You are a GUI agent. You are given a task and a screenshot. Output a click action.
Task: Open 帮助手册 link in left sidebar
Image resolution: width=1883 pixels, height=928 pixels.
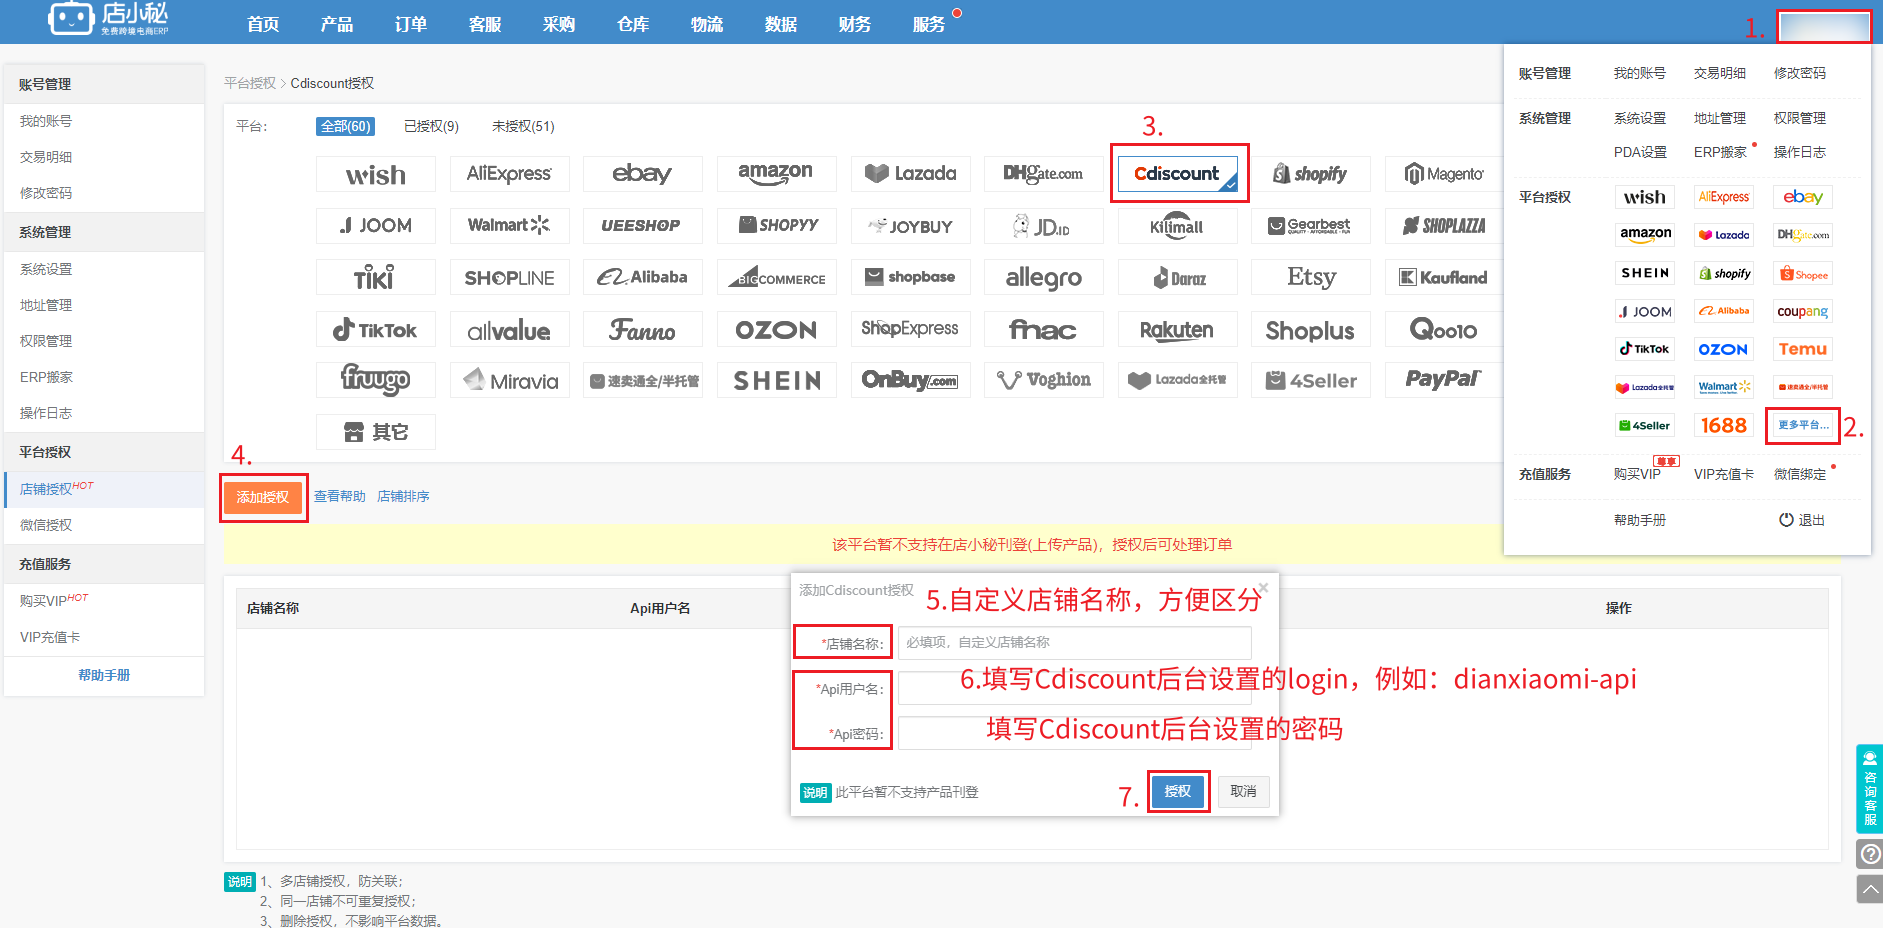point(104,675)
